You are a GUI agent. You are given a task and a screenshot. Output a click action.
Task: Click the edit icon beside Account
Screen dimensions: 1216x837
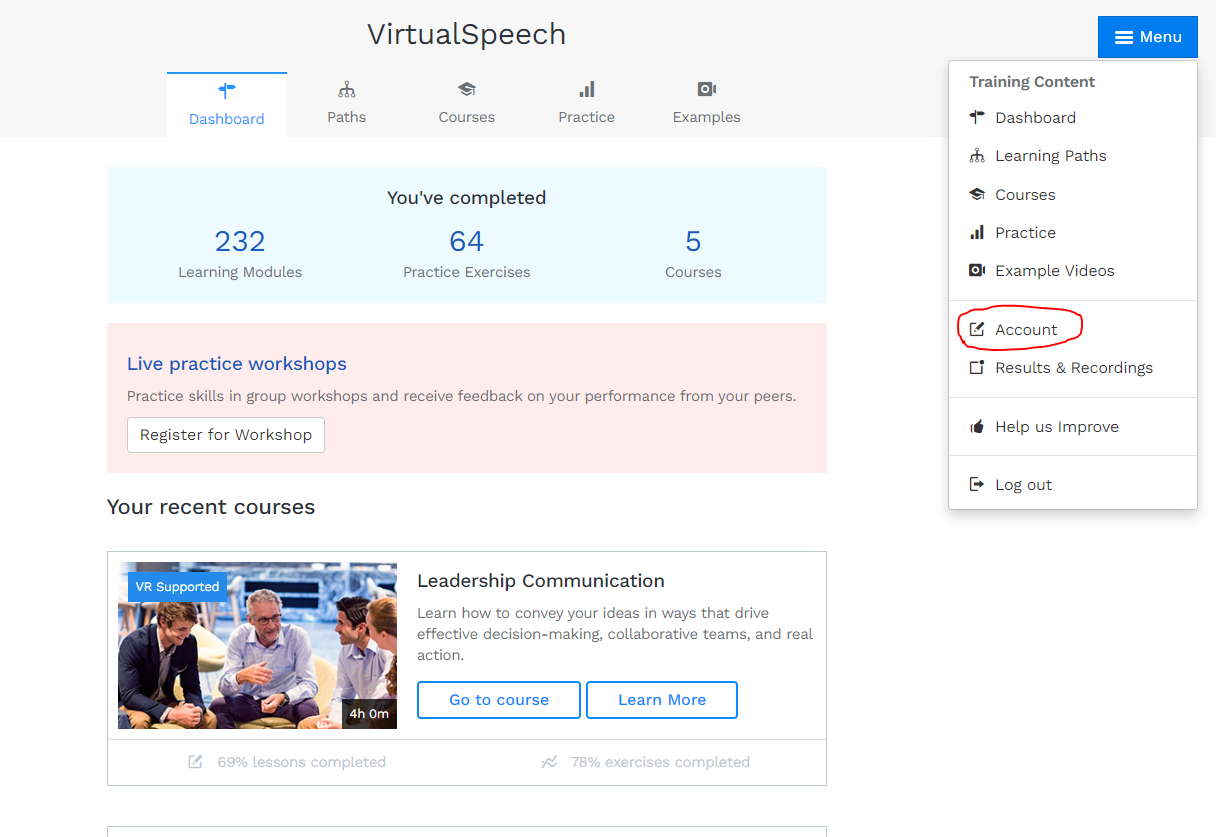[x=977, y=329]
